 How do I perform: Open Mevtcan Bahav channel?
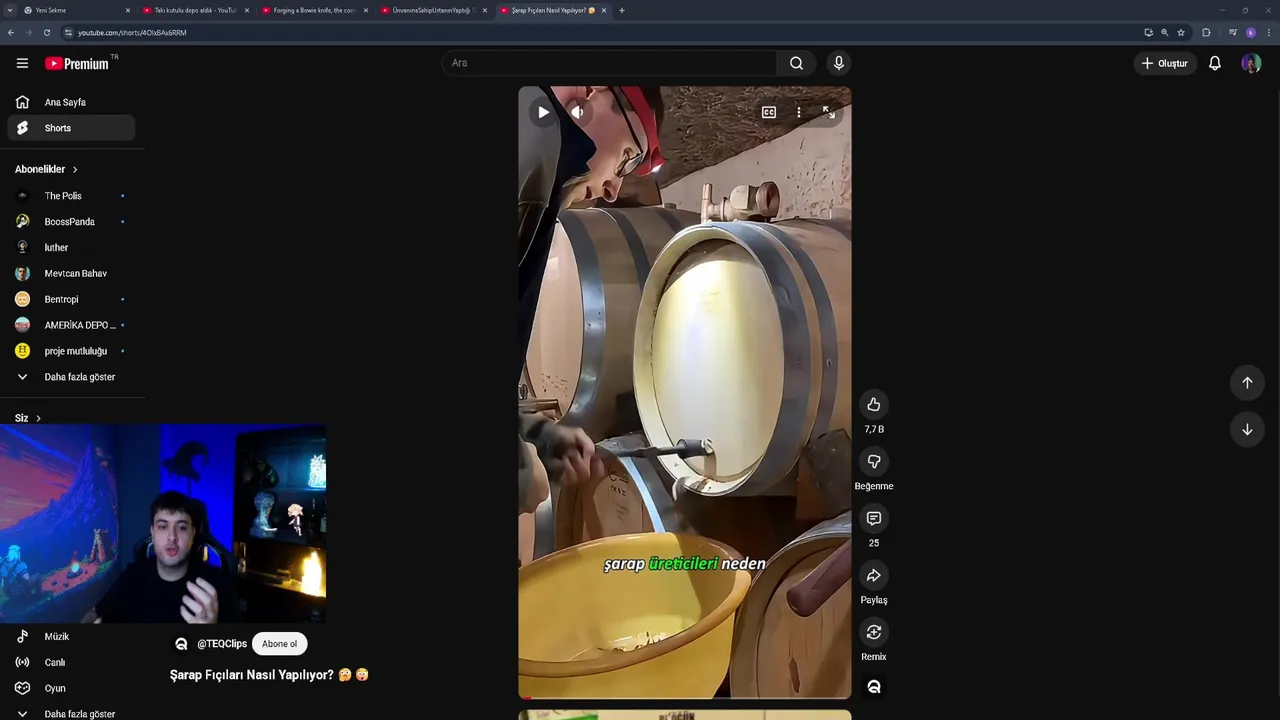coord(71,273)
